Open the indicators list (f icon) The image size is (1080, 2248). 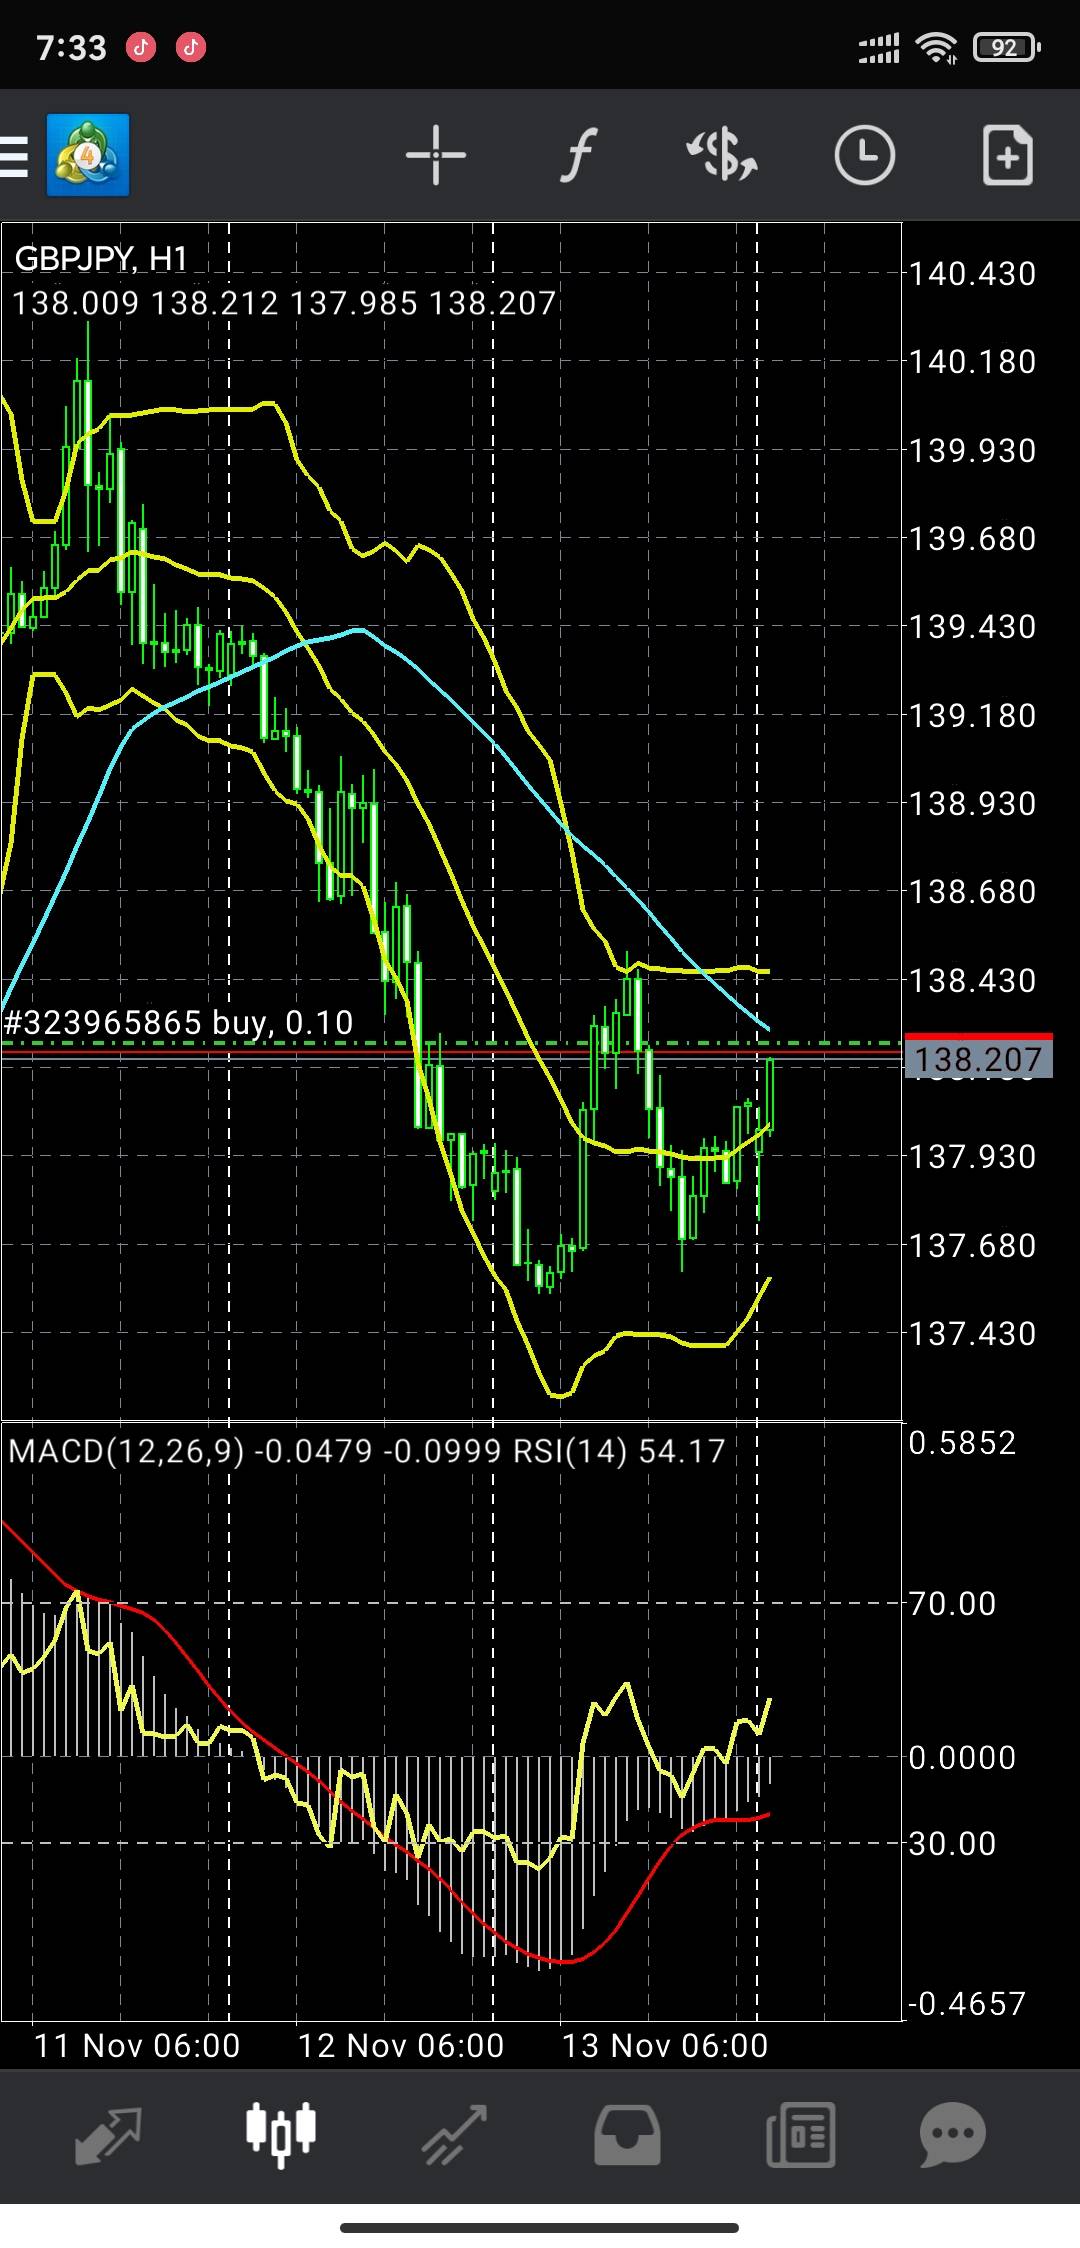(x=578, y=155)
